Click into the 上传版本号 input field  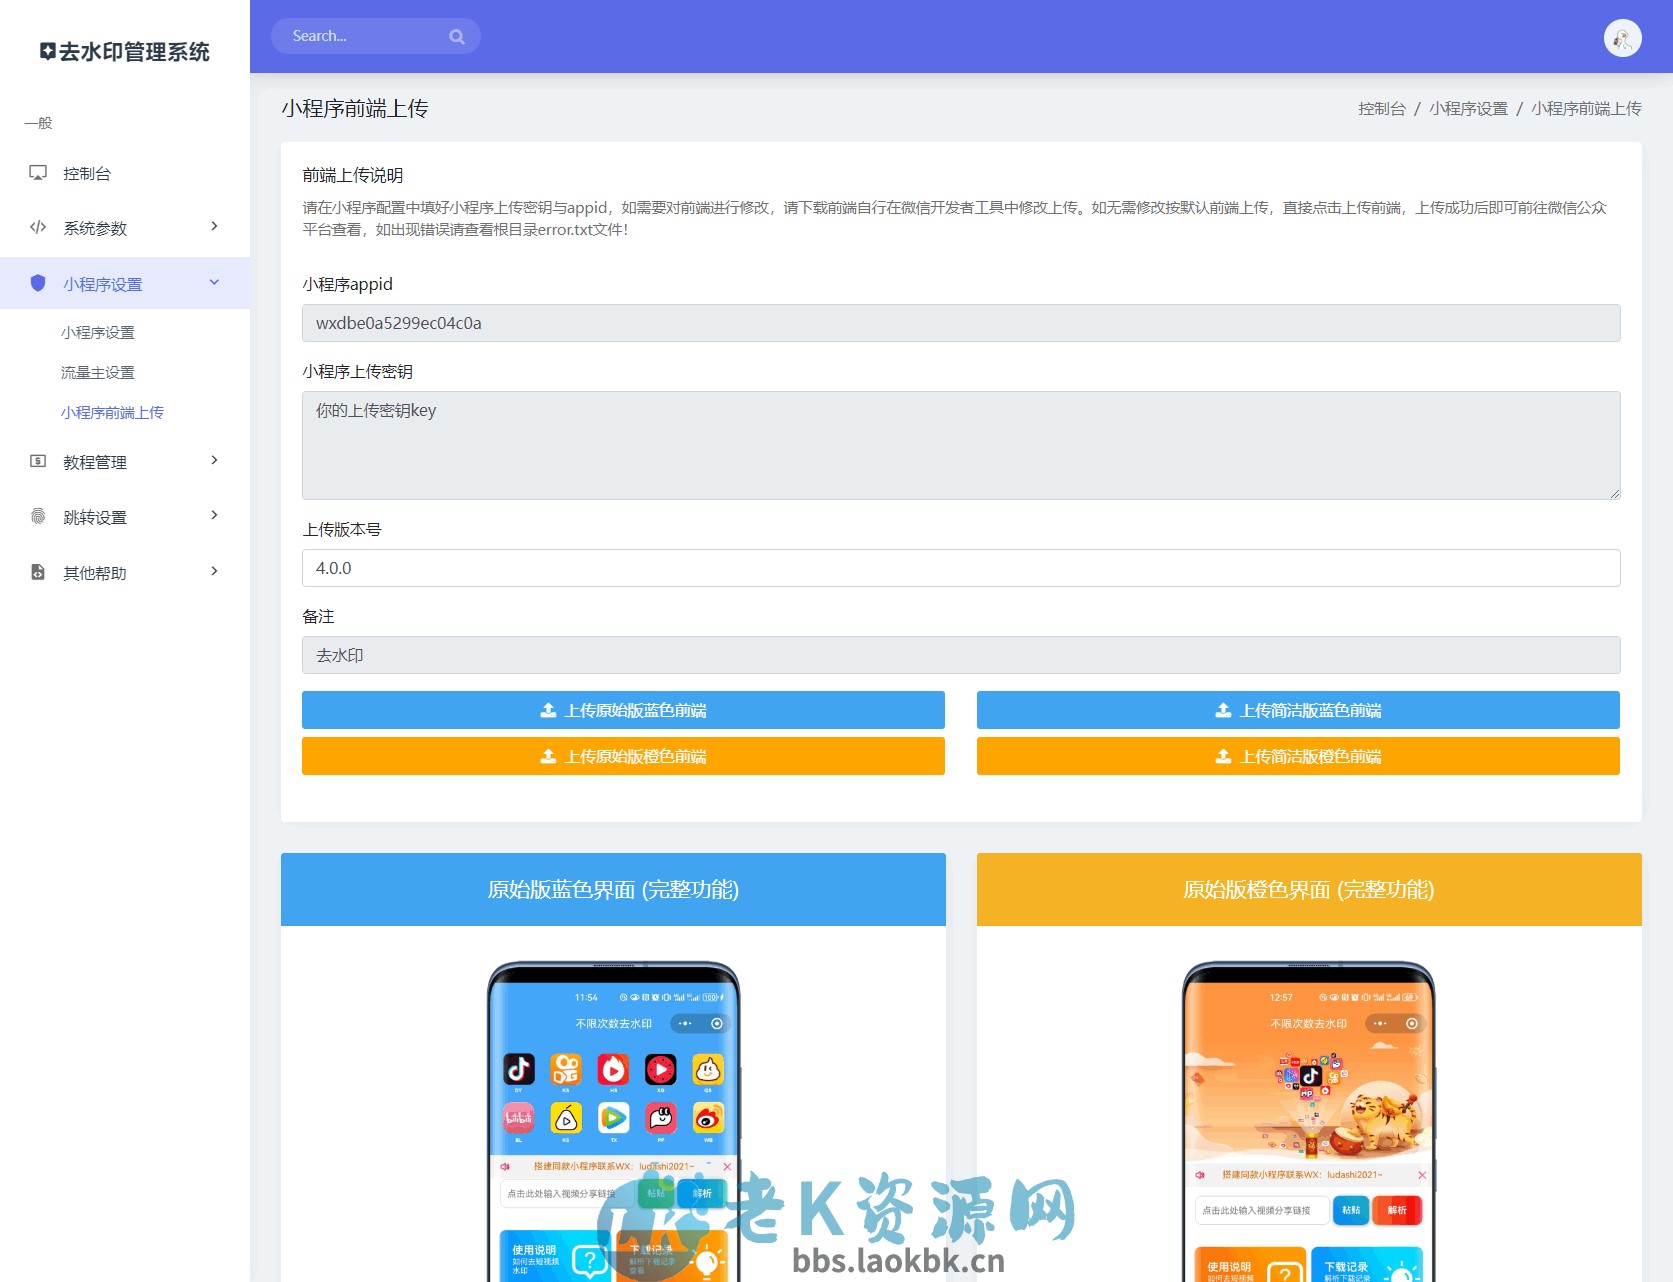pos(959,567)
